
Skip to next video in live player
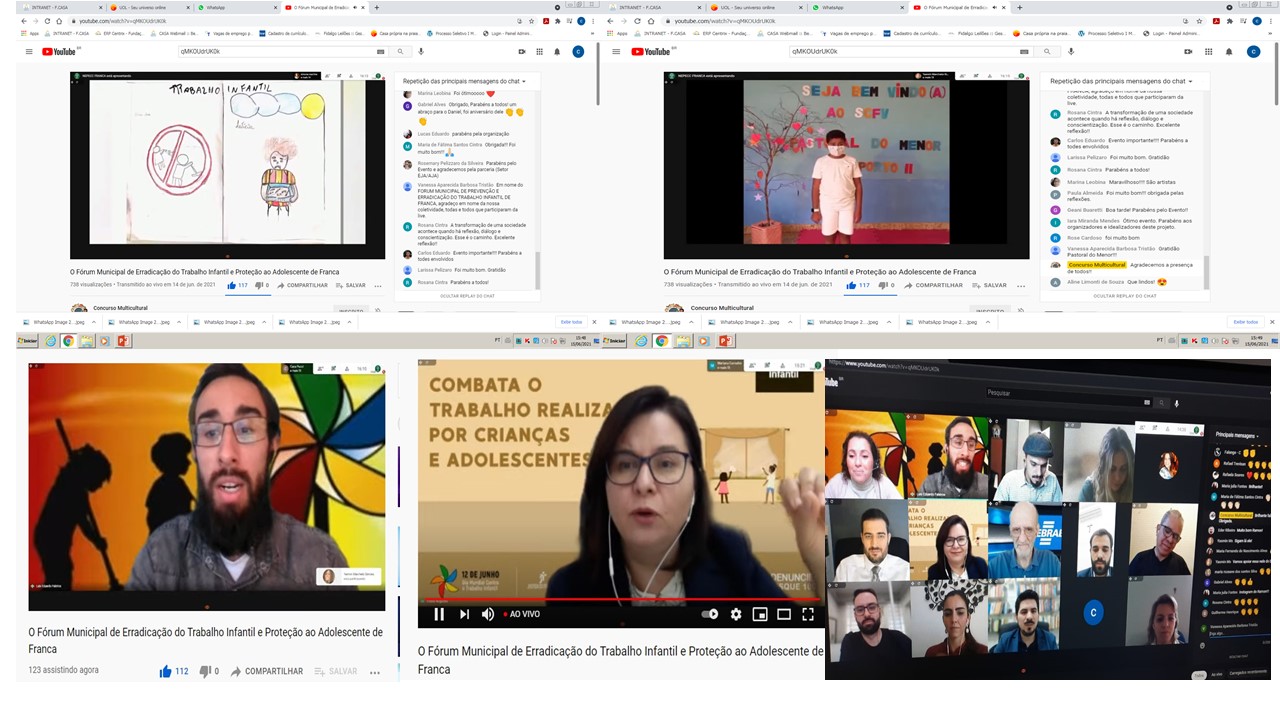(x=464, y=614)
